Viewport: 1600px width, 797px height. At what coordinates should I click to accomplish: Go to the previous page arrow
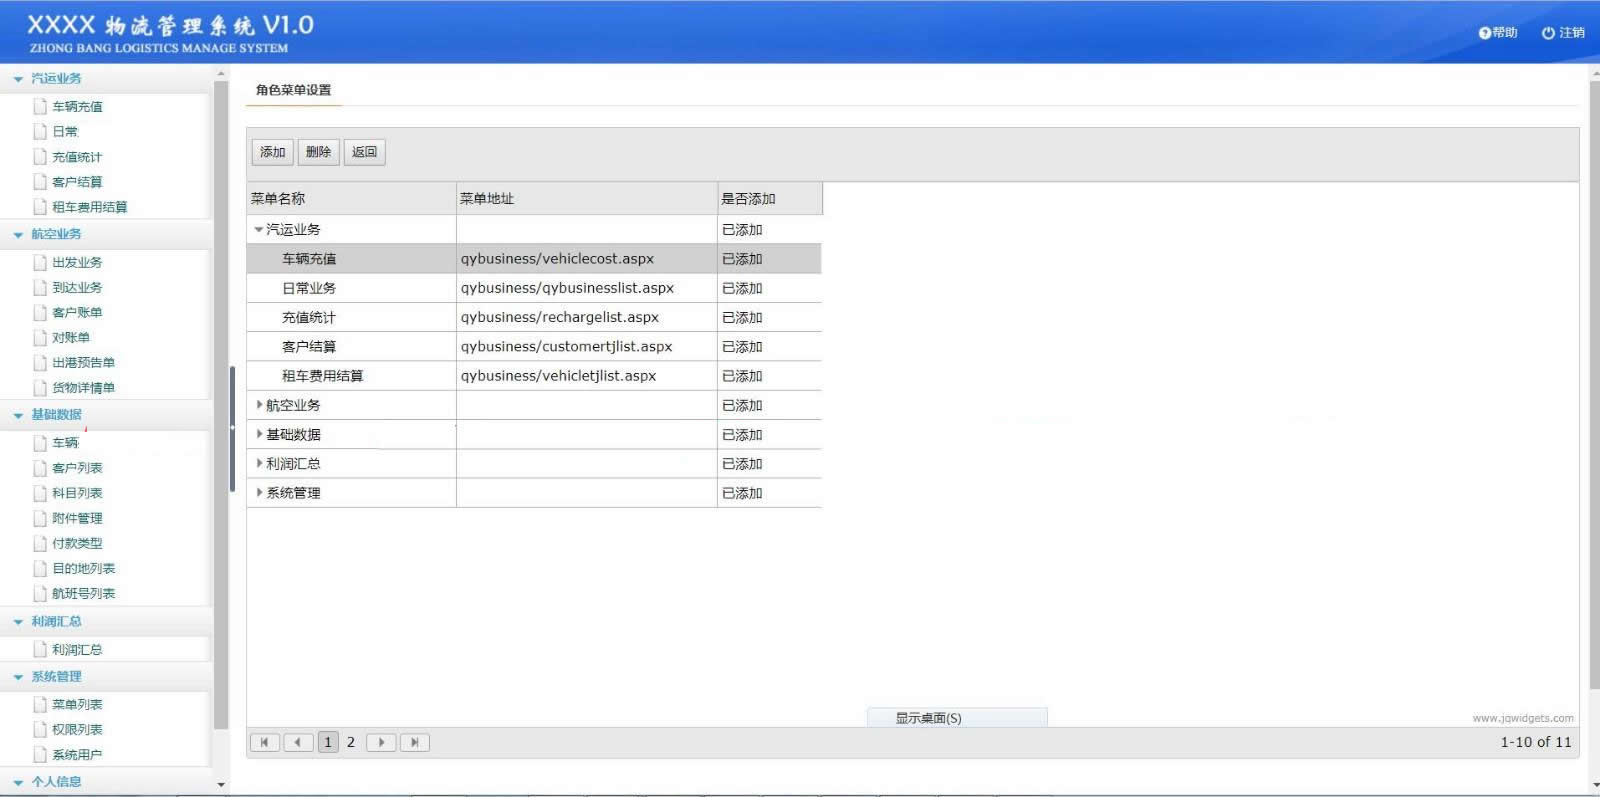tap(297, 742)
